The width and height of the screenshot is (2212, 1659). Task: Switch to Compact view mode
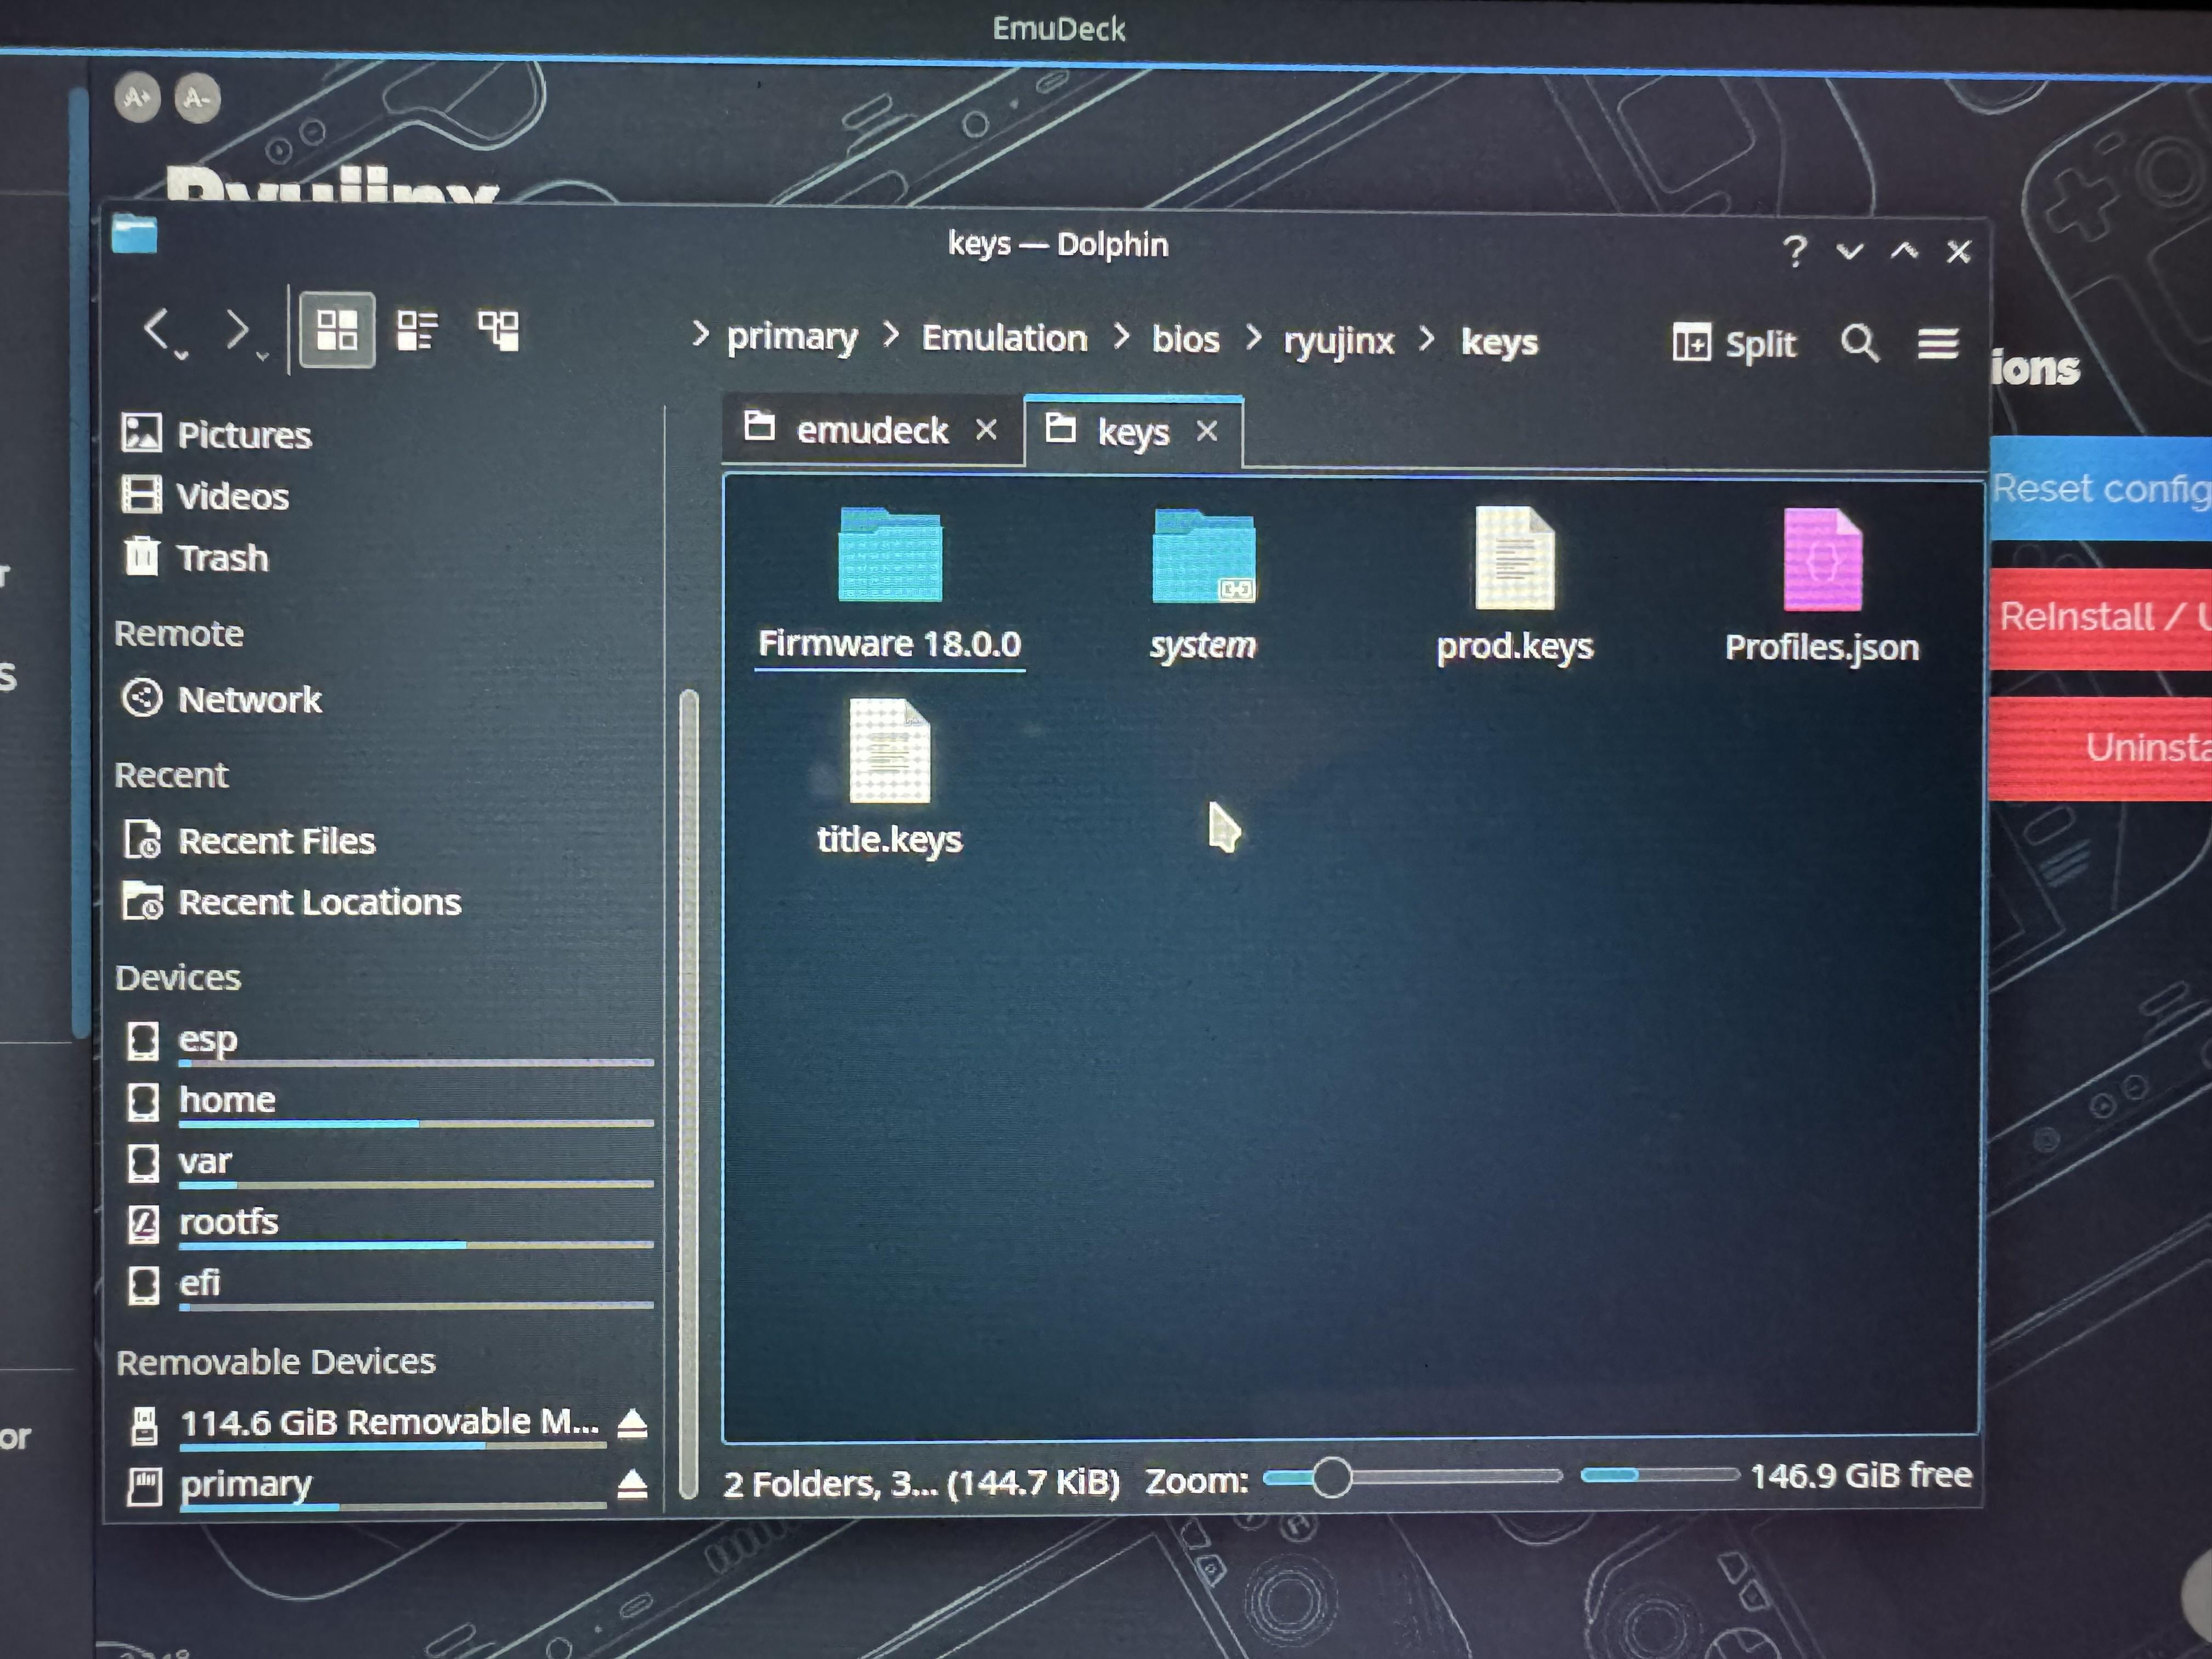pyautogui.click(x=417, y=330)
